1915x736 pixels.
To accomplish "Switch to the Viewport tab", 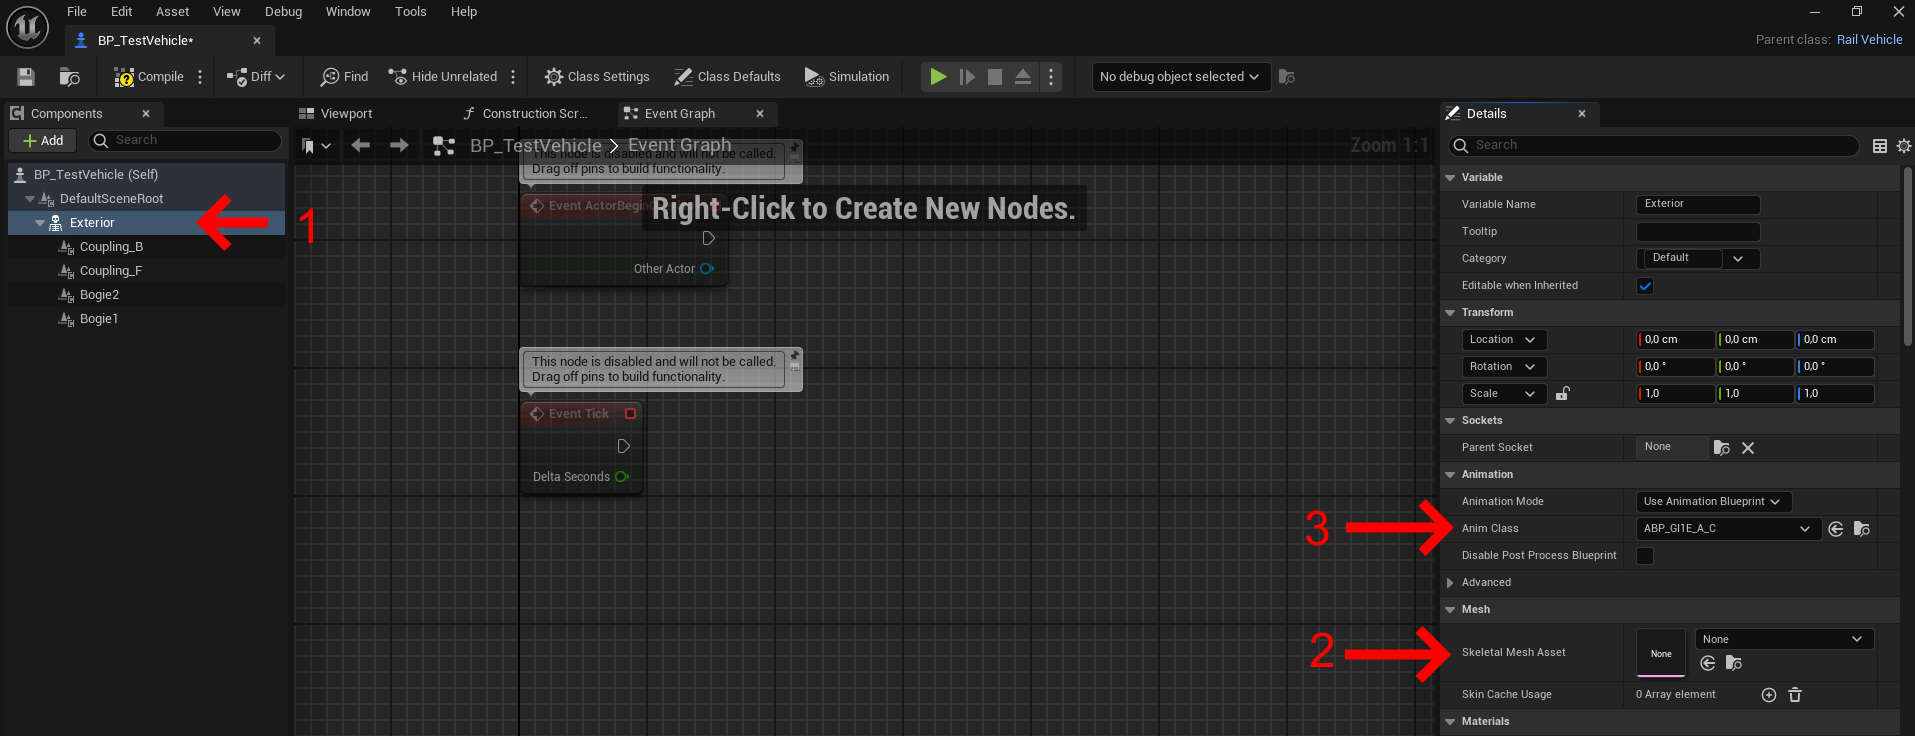I will (x=346, y=114).
